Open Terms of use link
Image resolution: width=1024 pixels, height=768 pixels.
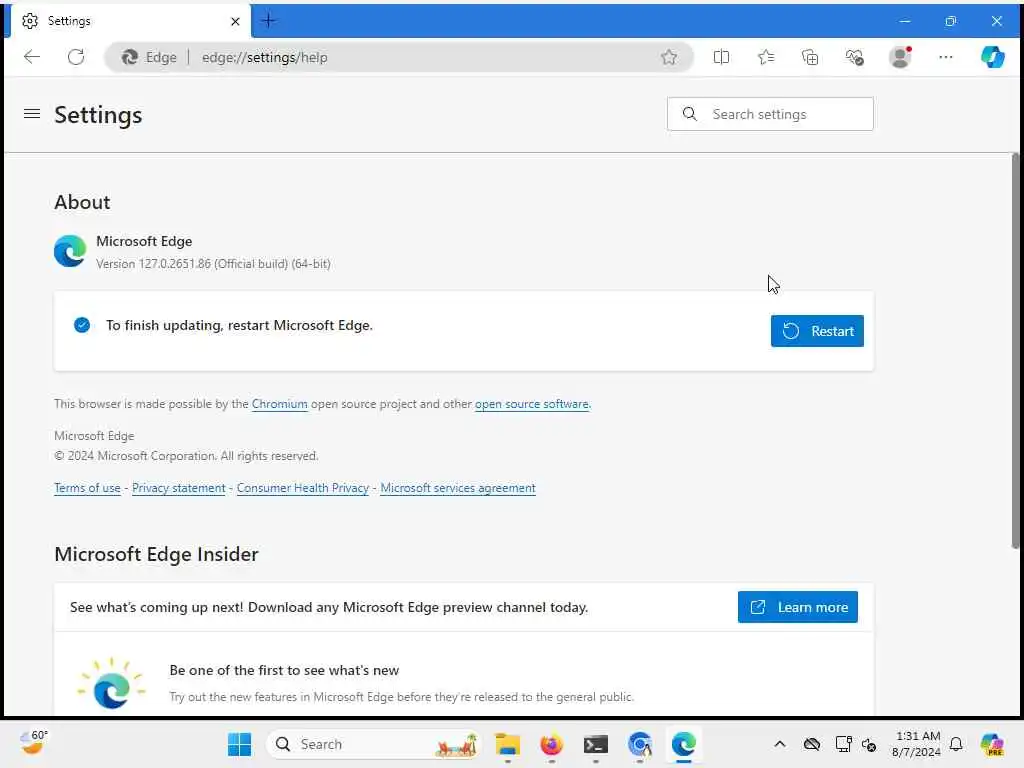tap(88, 488)
